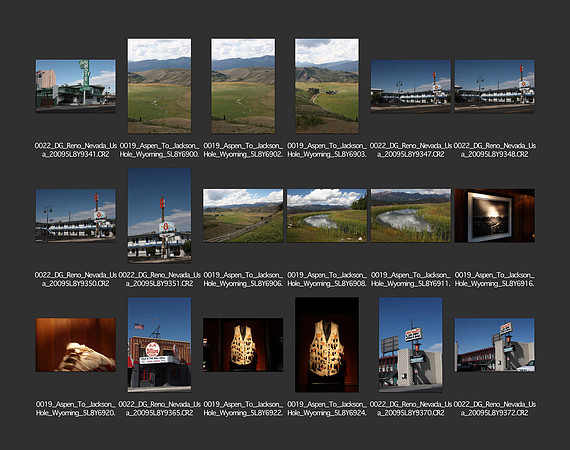The width and height of the screenshot is (570, 450).
Task: Select filename ending 5L8Y9347.CR2
Action: pyautogui.click(x=410, y=150)
